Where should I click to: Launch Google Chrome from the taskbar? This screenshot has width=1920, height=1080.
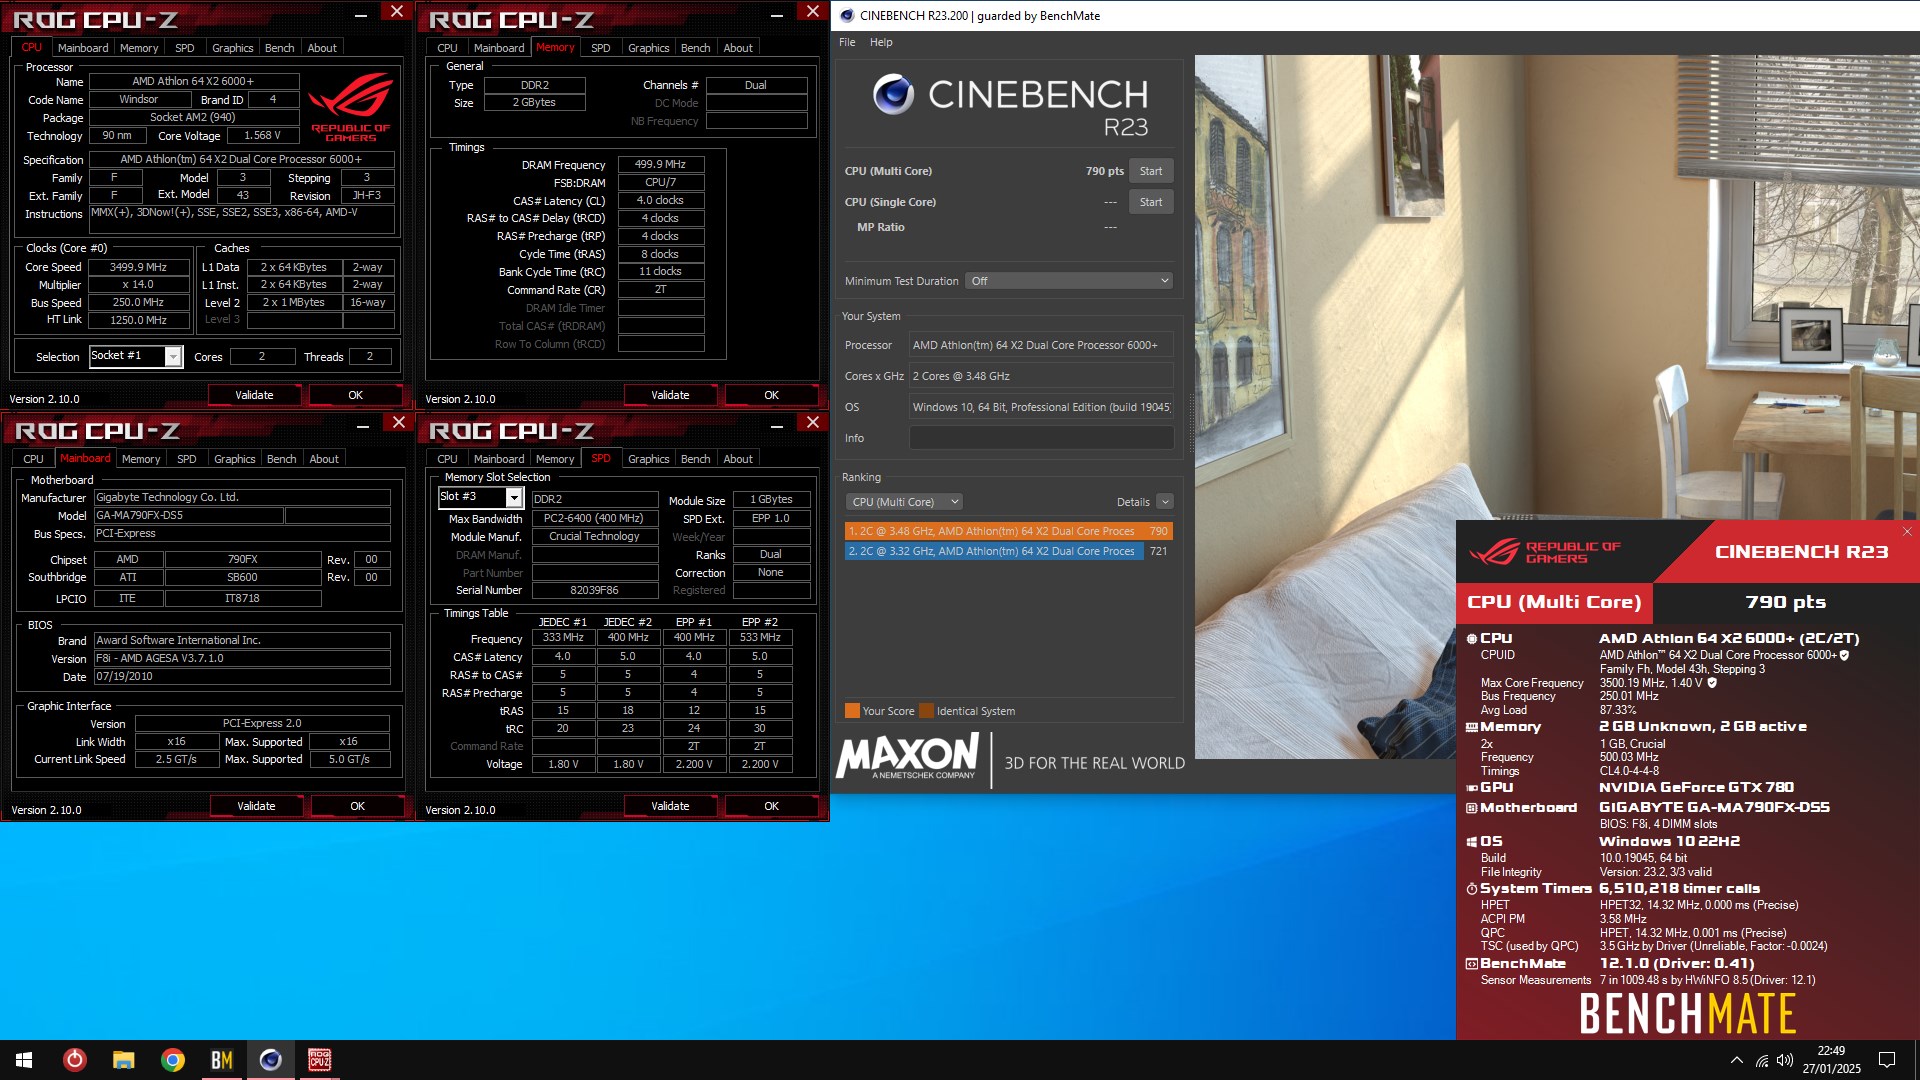(172, 1060)
